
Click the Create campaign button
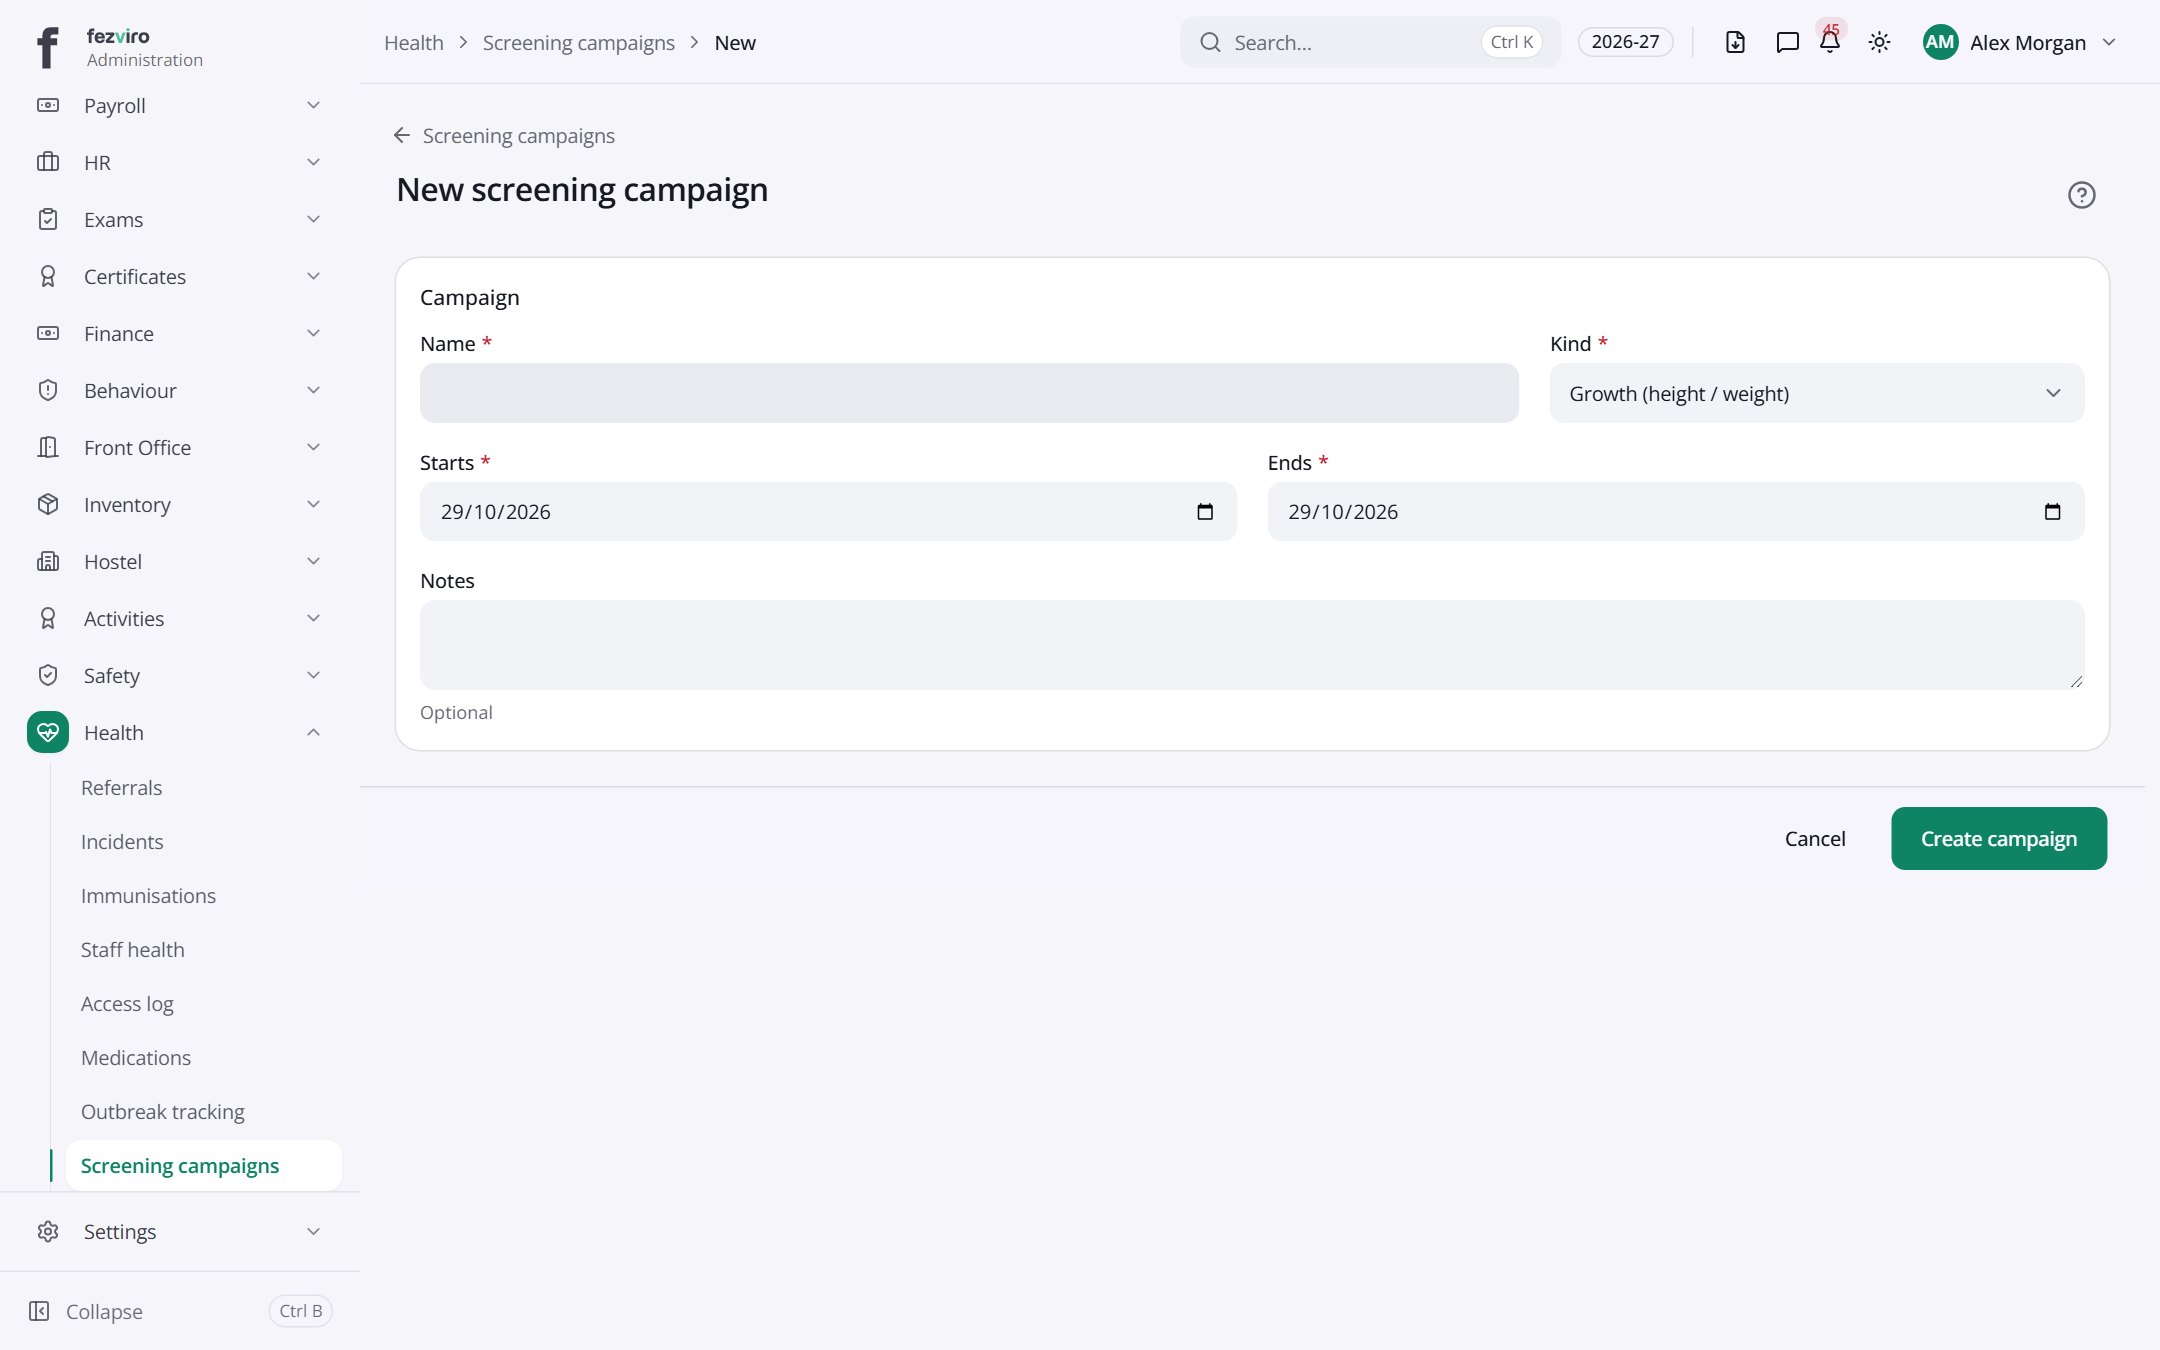[1998, 838]
